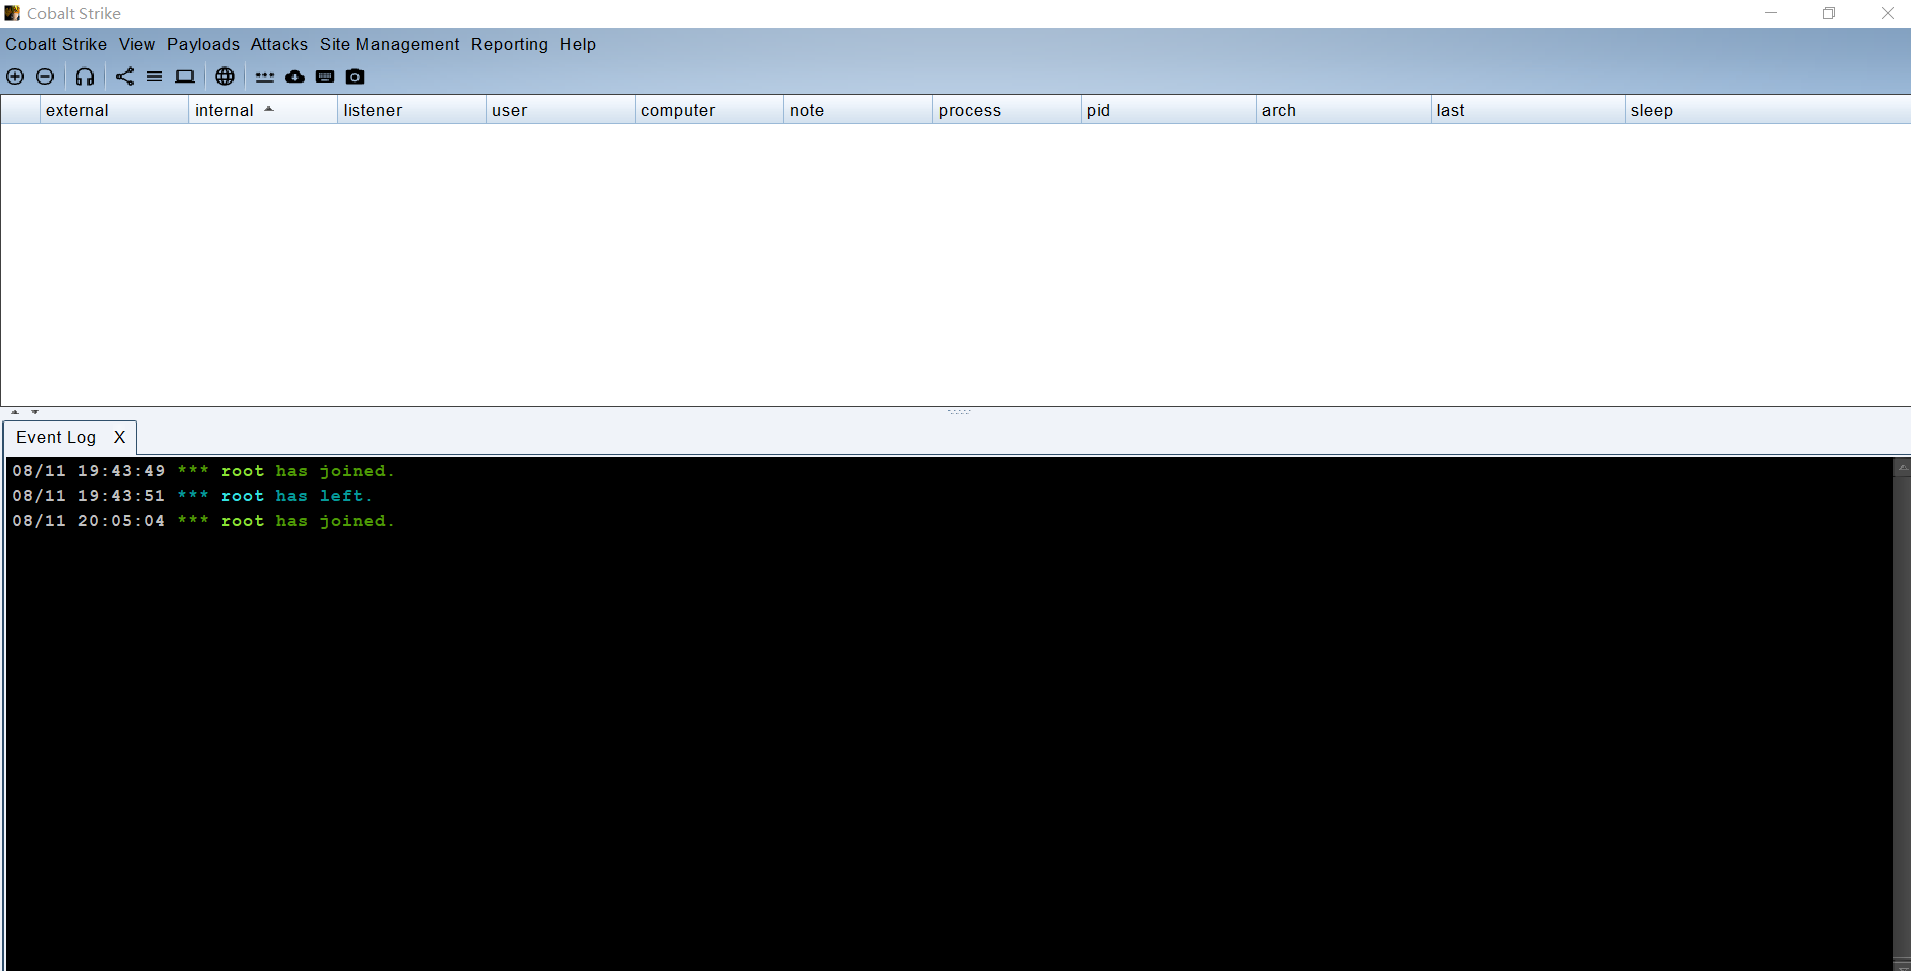The image size is (1911, 971).
Task: Sort sessions by listener column
Action: click(x=411, y=110)
